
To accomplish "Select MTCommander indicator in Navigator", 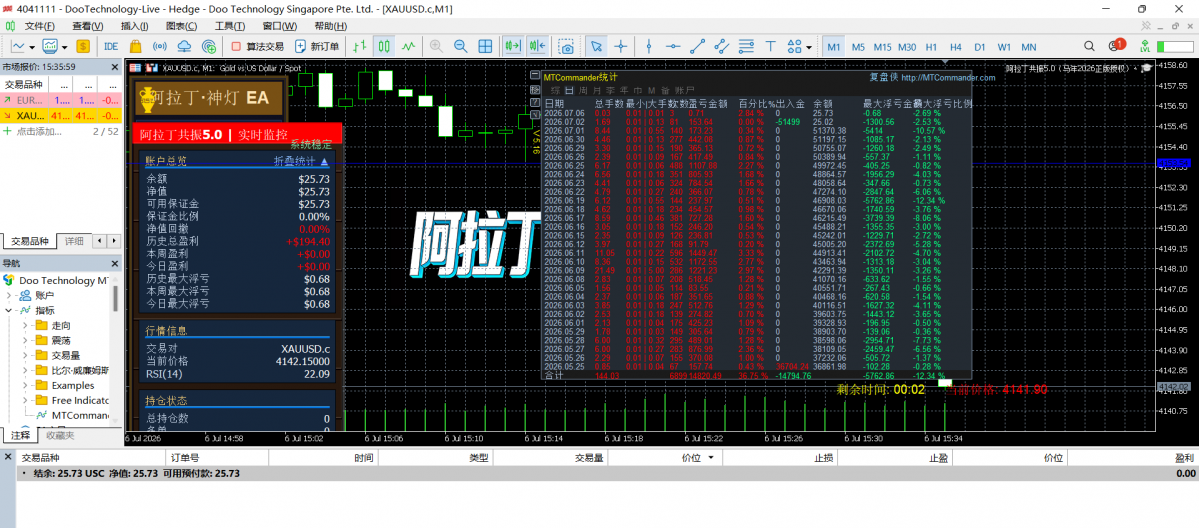I will coord(73,415).
